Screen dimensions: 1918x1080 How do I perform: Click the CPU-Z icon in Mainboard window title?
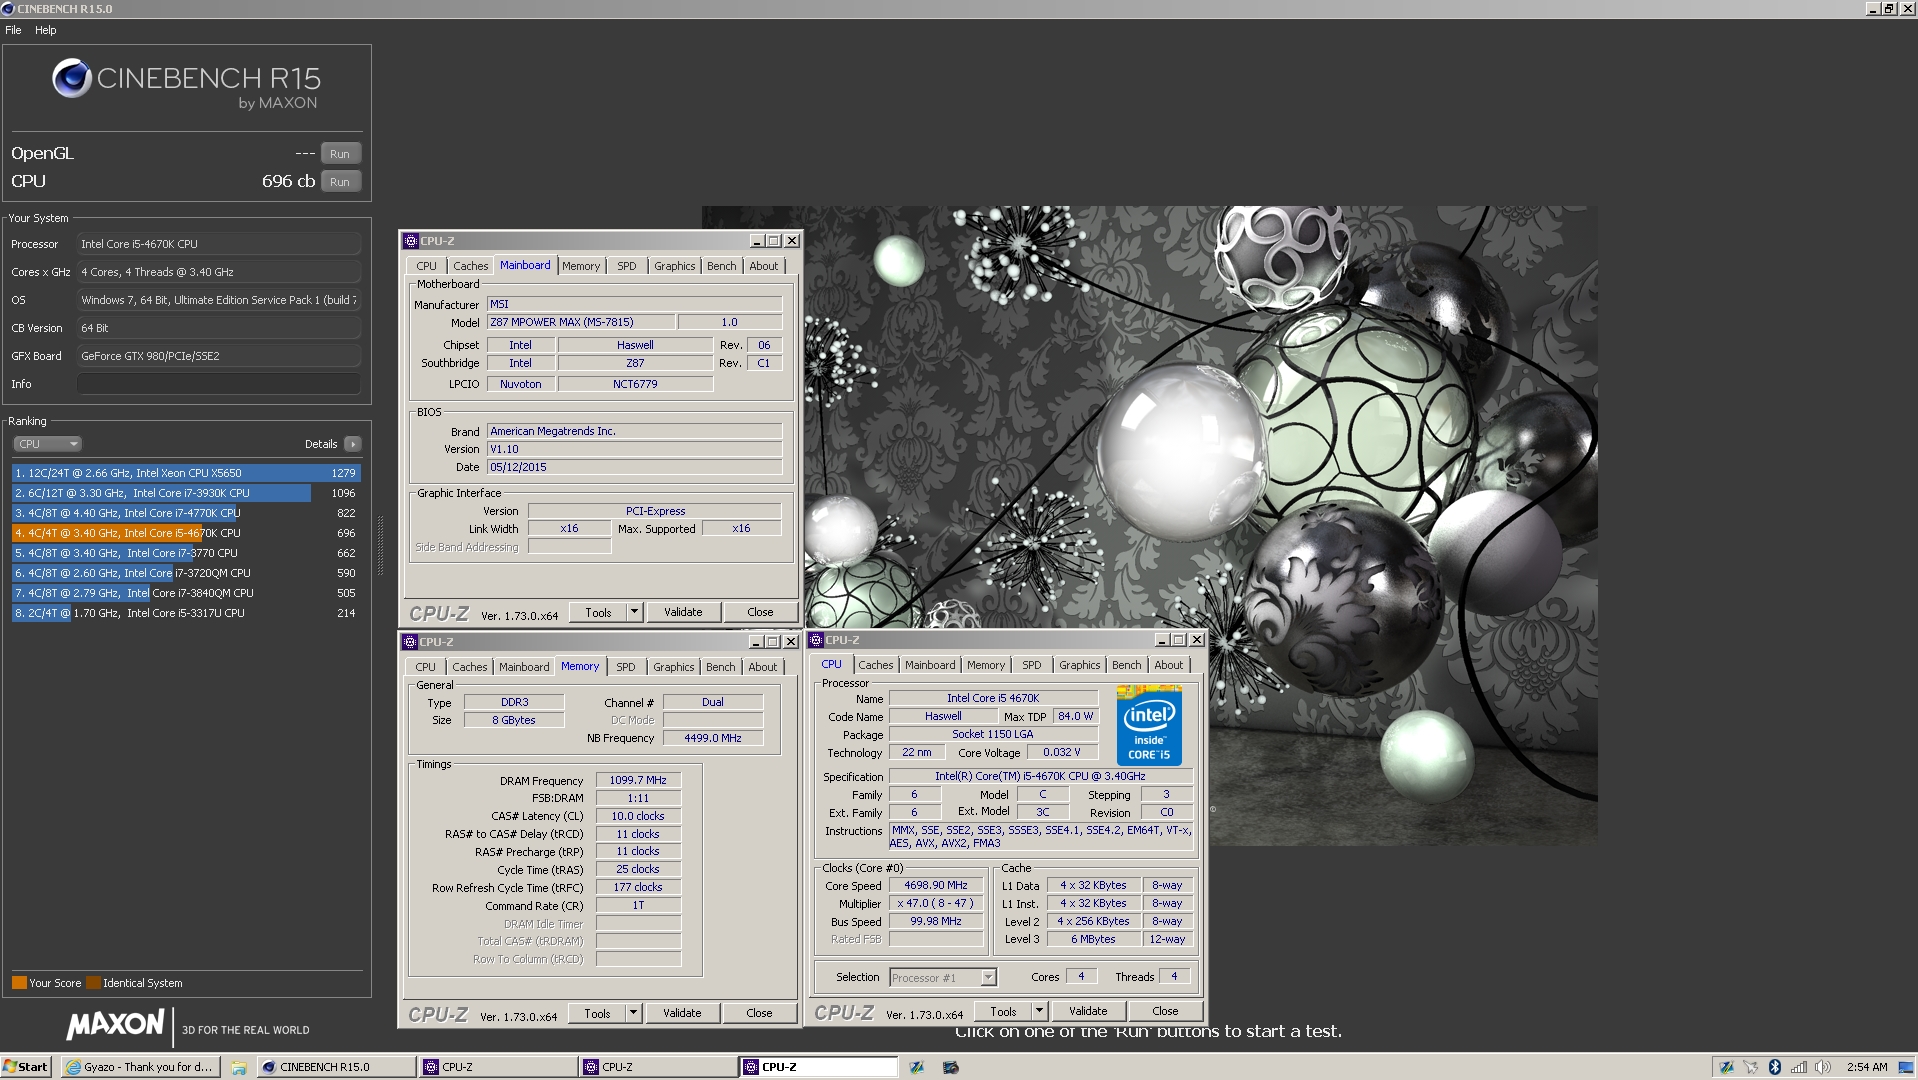[x=410, y=241]
